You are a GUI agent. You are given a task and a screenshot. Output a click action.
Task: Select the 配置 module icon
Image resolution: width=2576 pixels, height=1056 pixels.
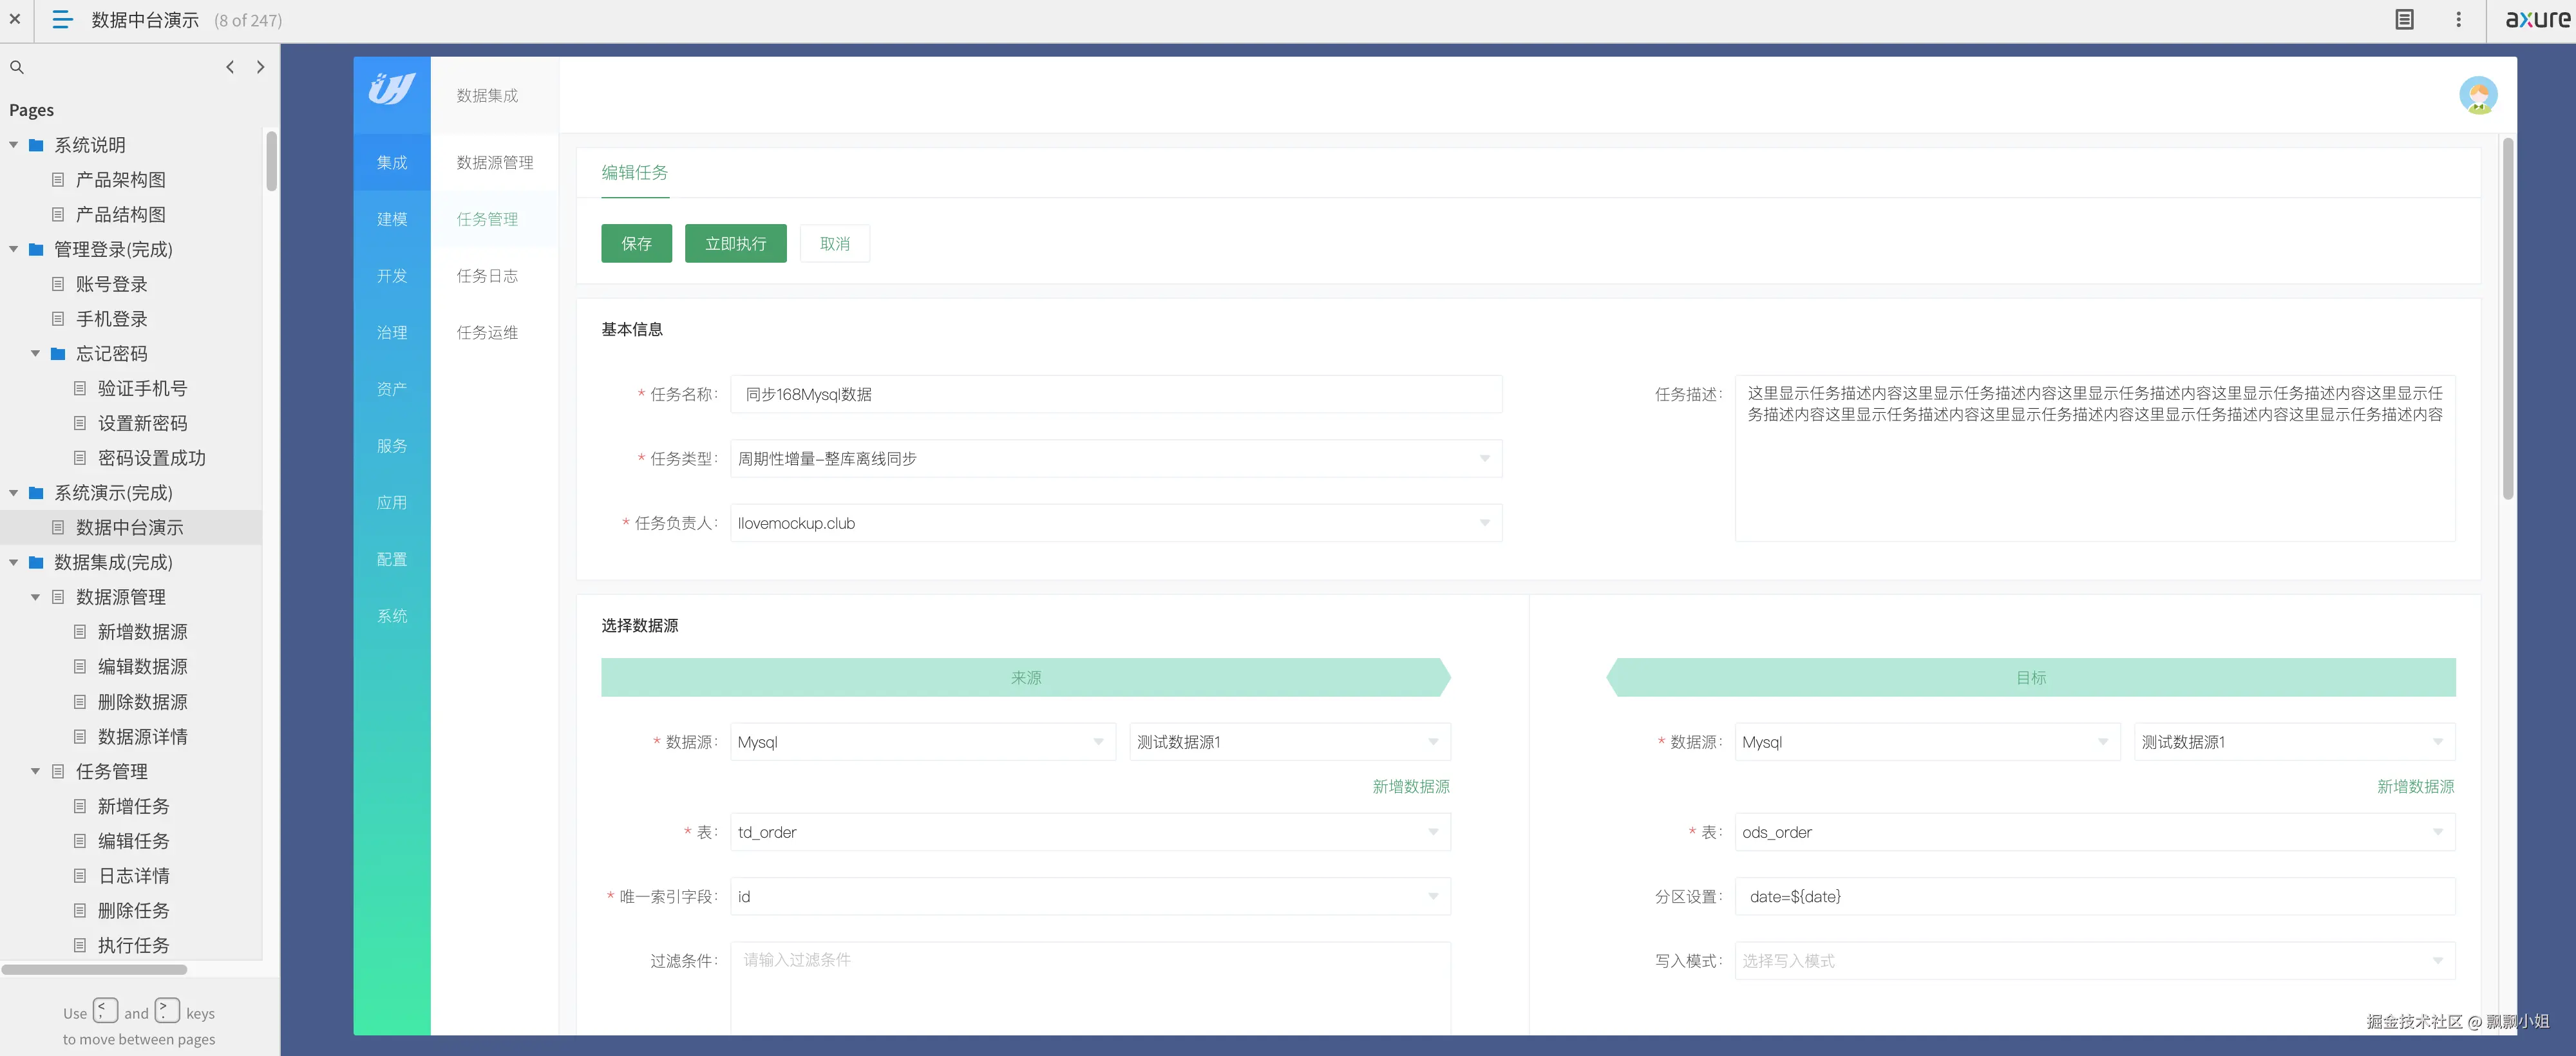pos(391,559)
